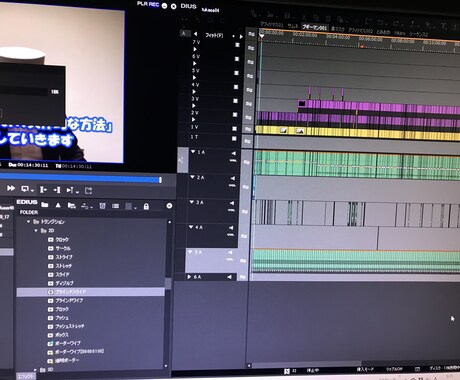
Task: Collapse the トランジション folder
Action: coord(28,221)
